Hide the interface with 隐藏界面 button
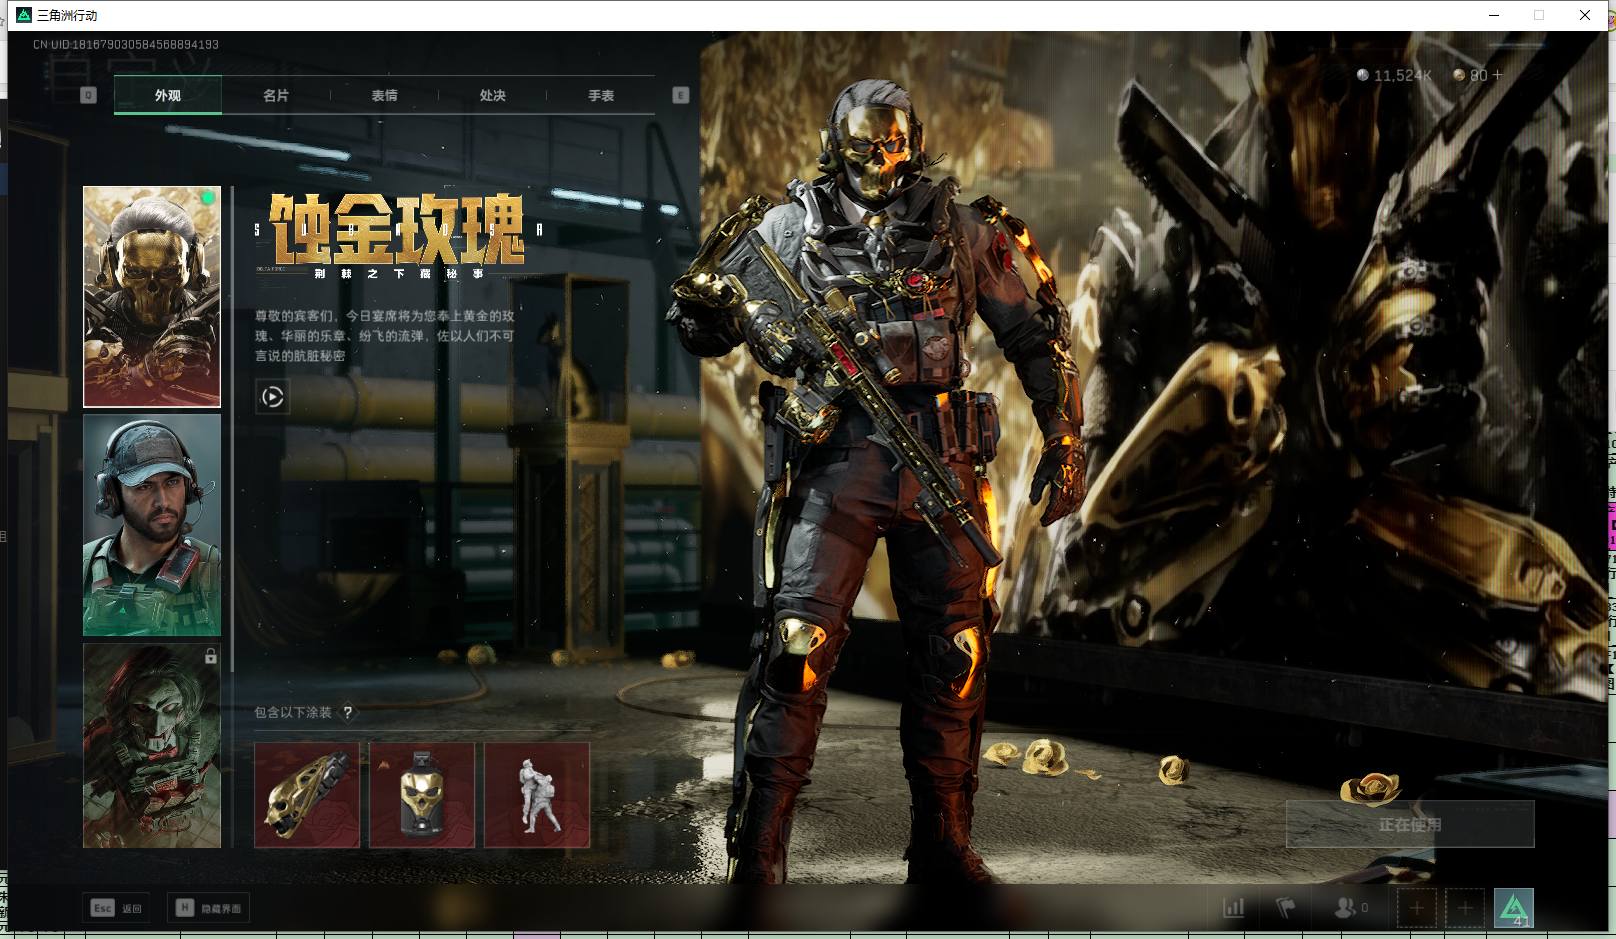Screen dimensions: 1616x939 [x=209, y=908]
